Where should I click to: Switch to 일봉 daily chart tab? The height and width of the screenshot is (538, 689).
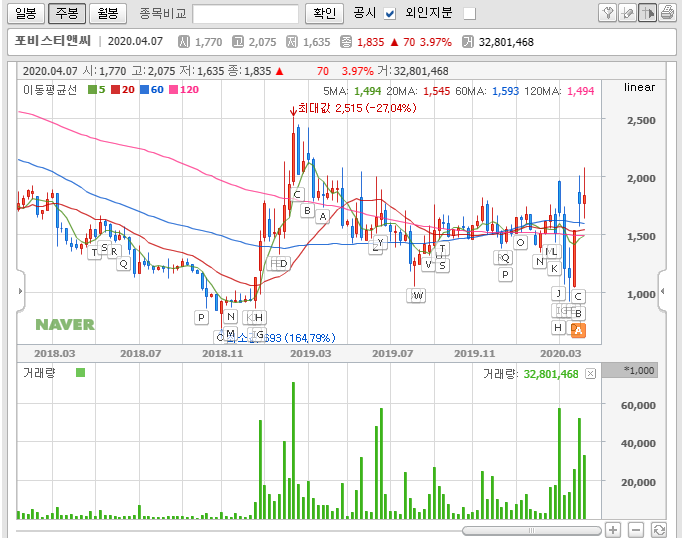tap(25, 14)
